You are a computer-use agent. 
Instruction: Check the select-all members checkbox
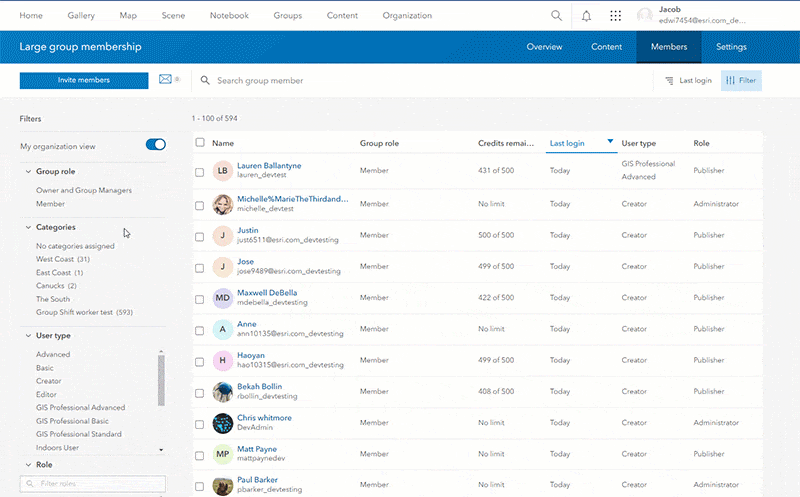pyautogui.click(x=200, y=144)
